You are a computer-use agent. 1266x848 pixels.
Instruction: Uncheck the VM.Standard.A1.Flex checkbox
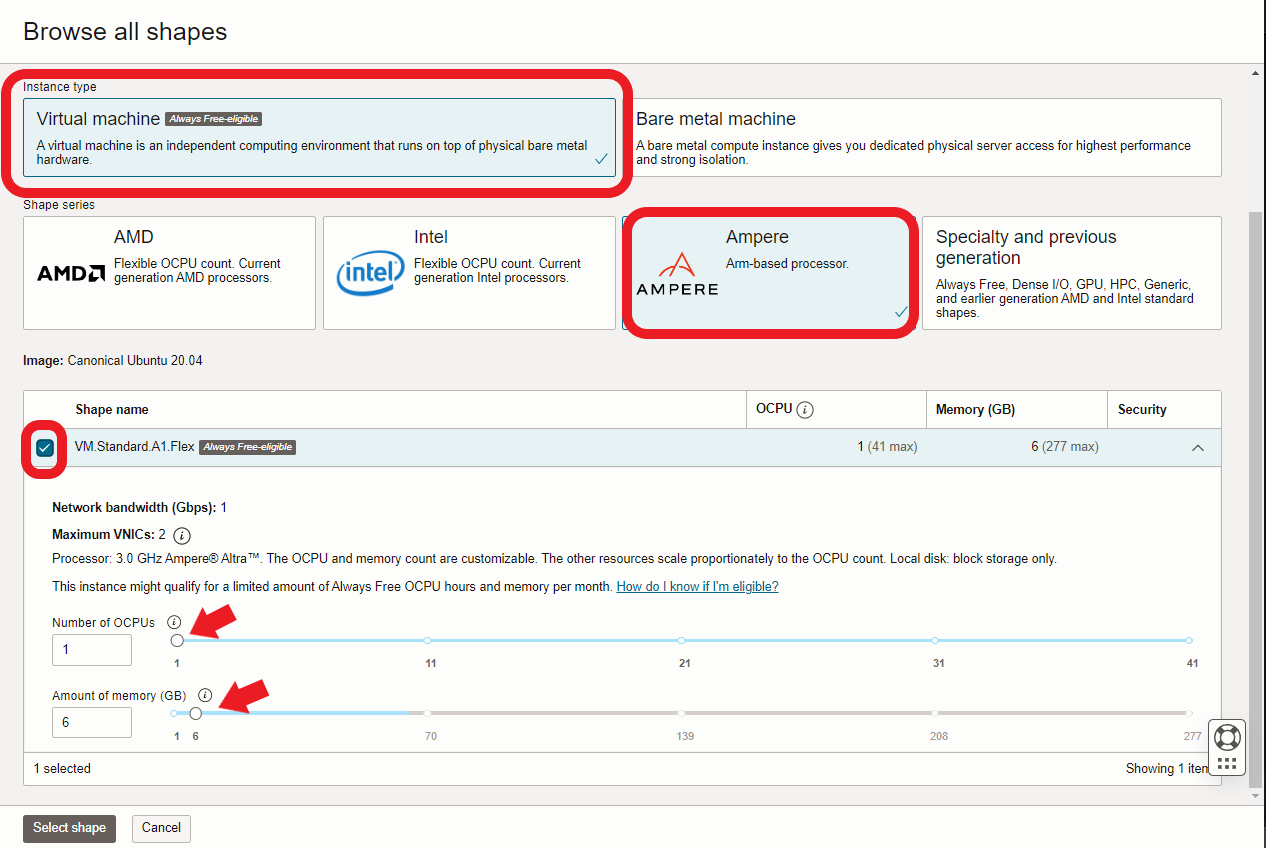(x=45, y=447)
